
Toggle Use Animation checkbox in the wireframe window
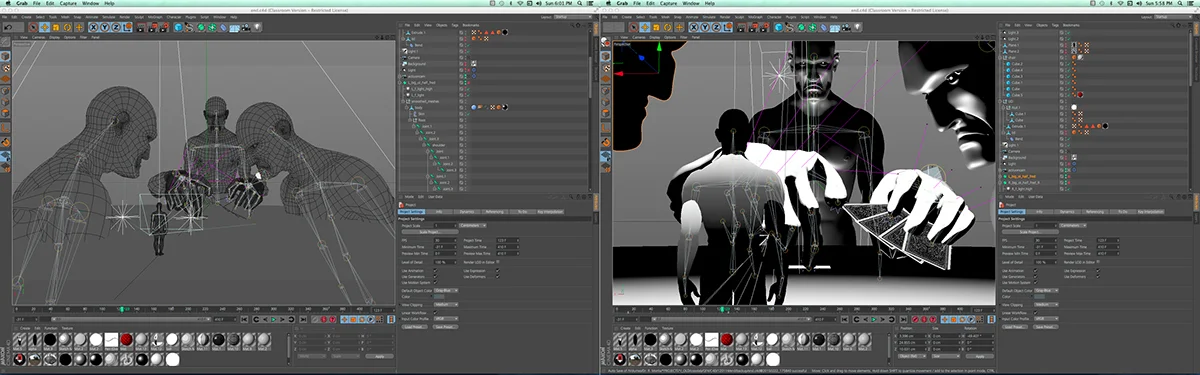[435, 270]
